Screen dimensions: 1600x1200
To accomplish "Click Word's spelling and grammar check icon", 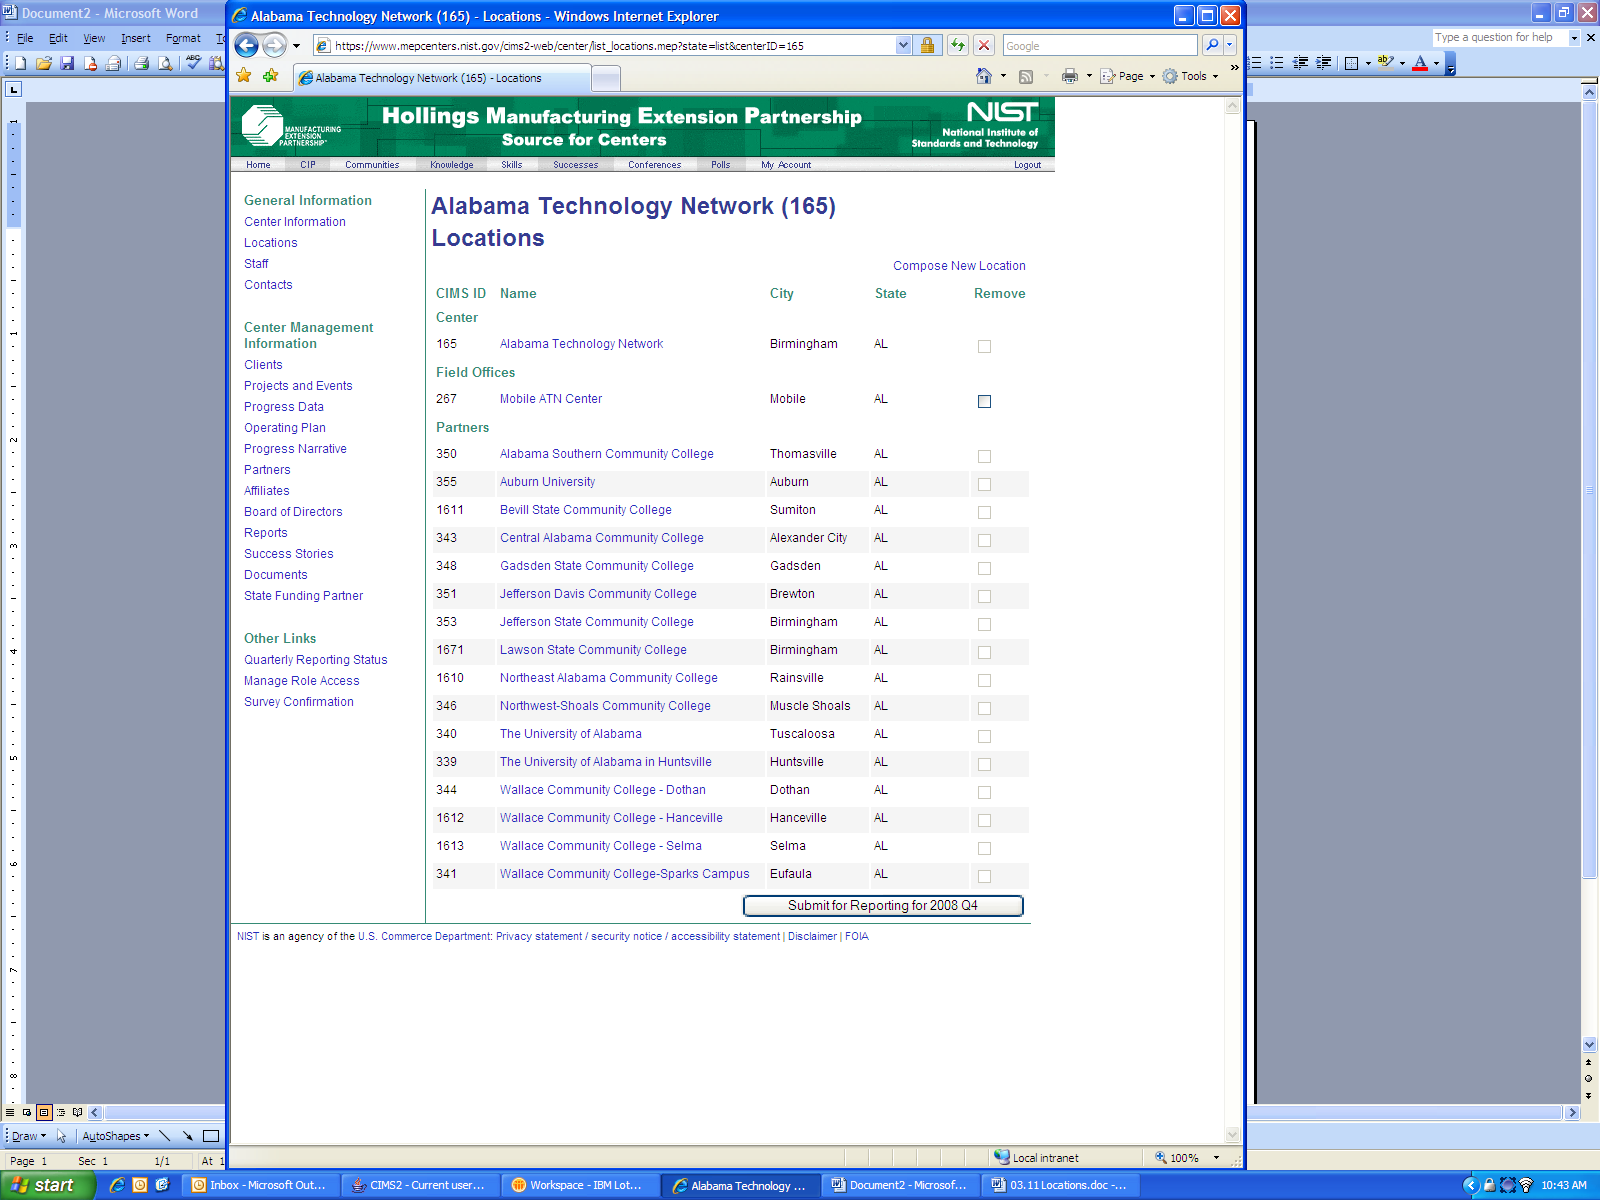I will 193,63.
